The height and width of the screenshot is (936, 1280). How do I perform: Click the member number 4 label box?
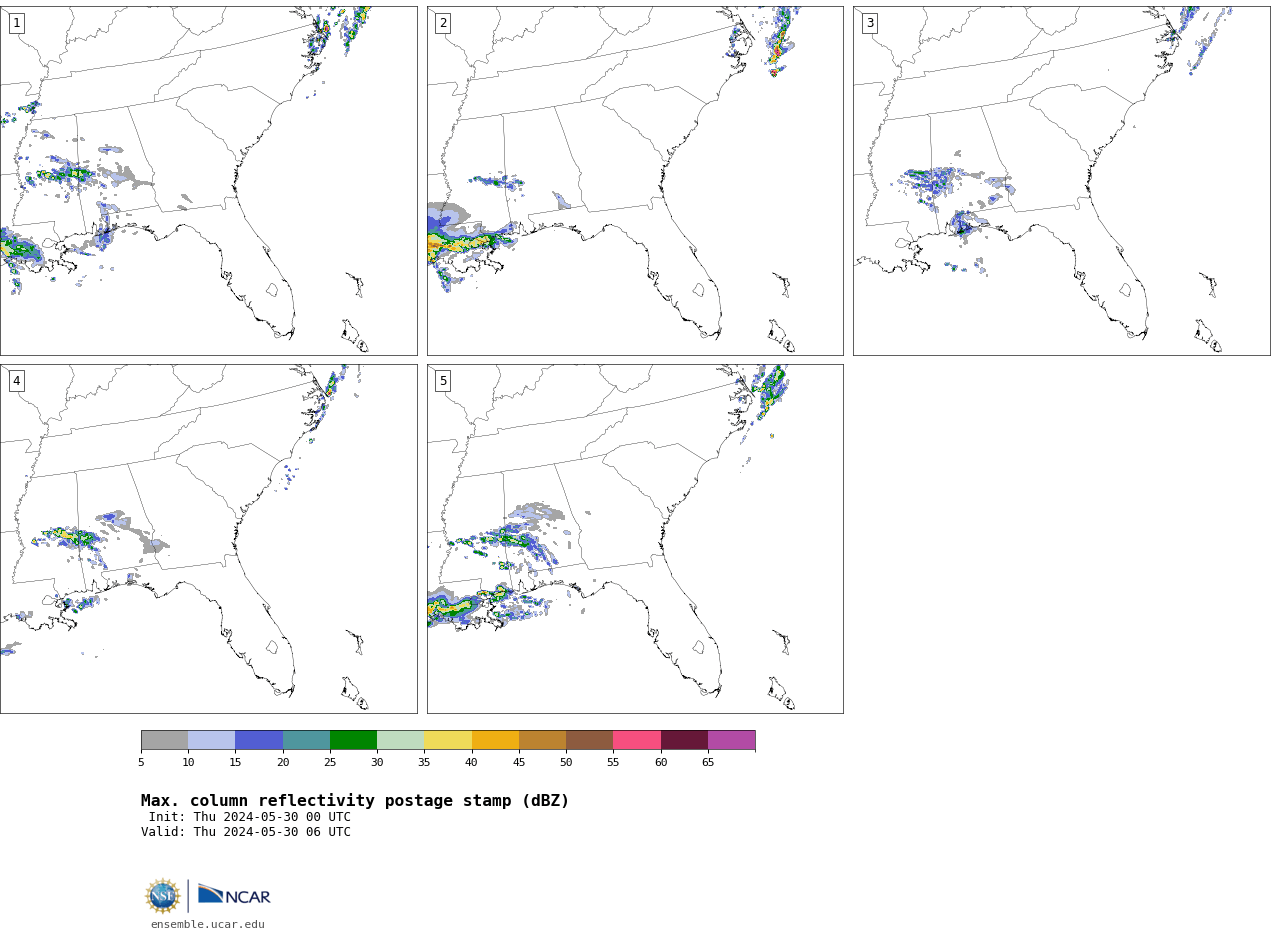click(x=16, y=381)
